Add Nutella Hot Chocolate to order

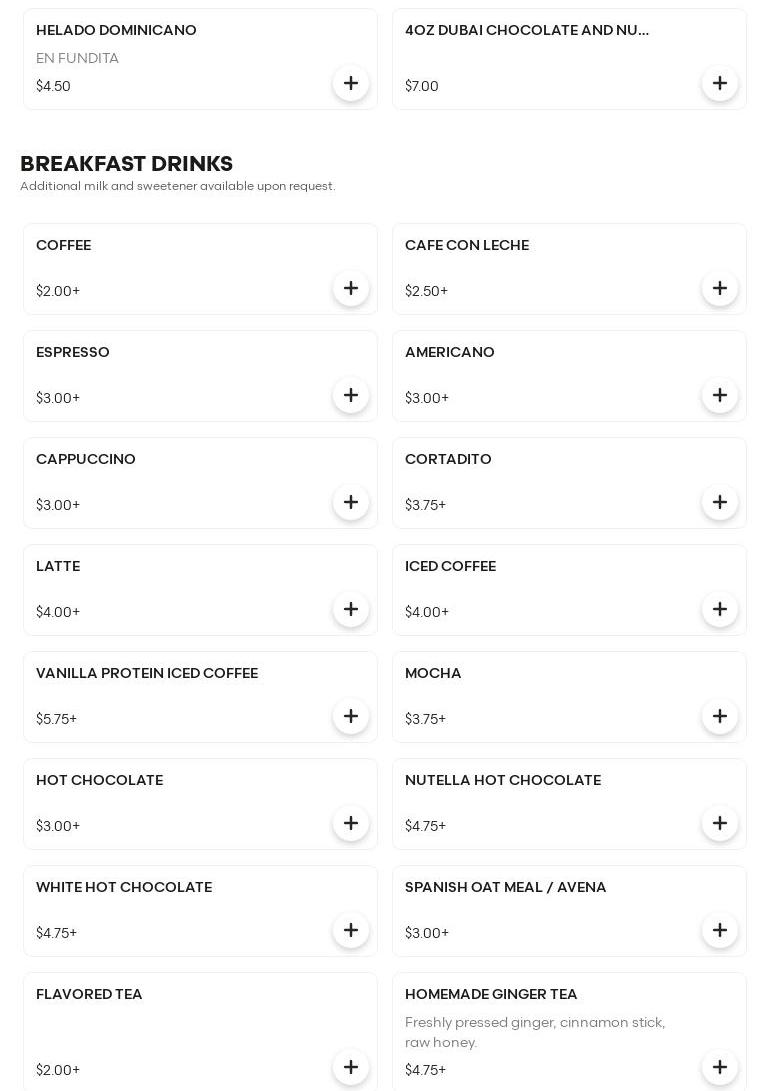tap(720, 824)
